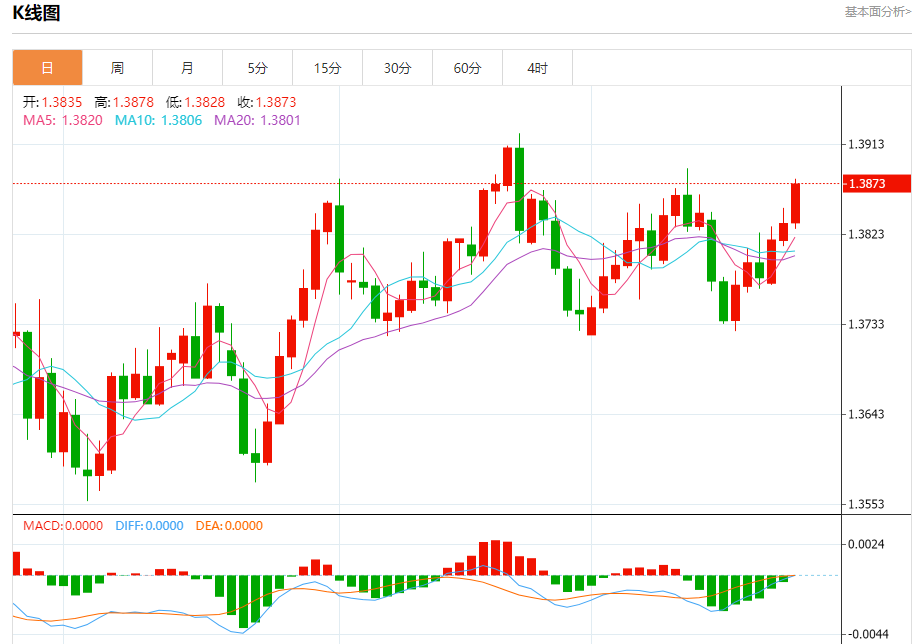This screenshot has width=917, height=644.
Task: Click the 高: 1.3878 high price
Action: point(124,102)
